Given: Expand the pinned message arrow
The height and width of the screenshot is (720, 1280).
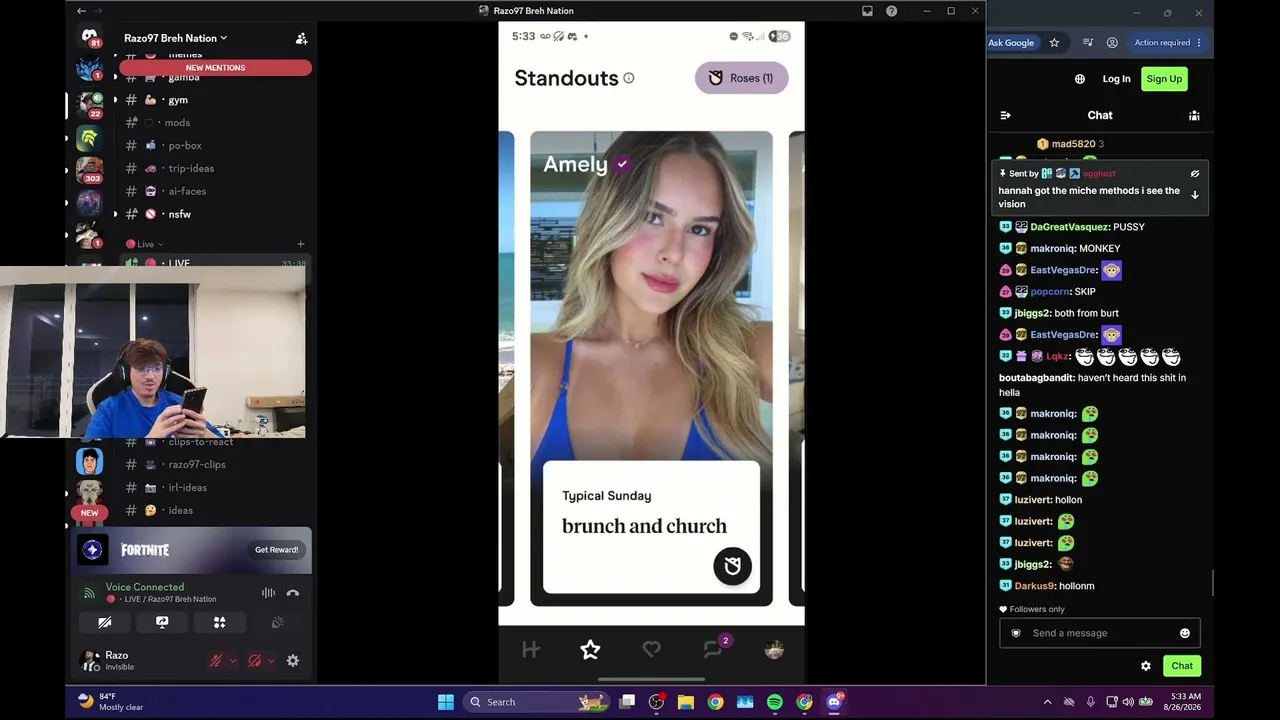Looking at the screenshot, I should [1195, 195].
